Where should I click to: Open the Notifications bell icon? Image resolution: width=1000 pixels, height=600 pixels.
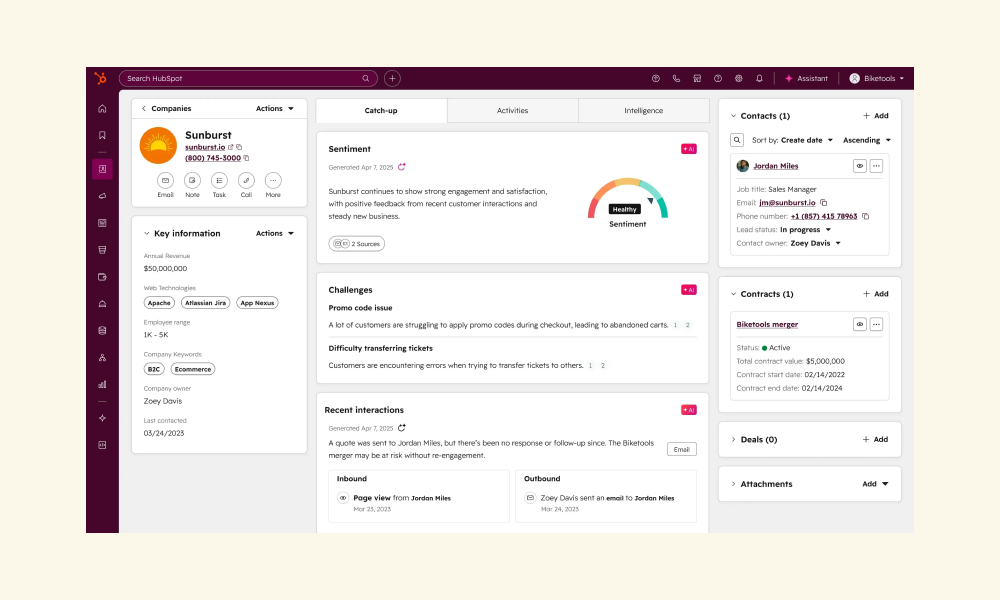point(759,78)
